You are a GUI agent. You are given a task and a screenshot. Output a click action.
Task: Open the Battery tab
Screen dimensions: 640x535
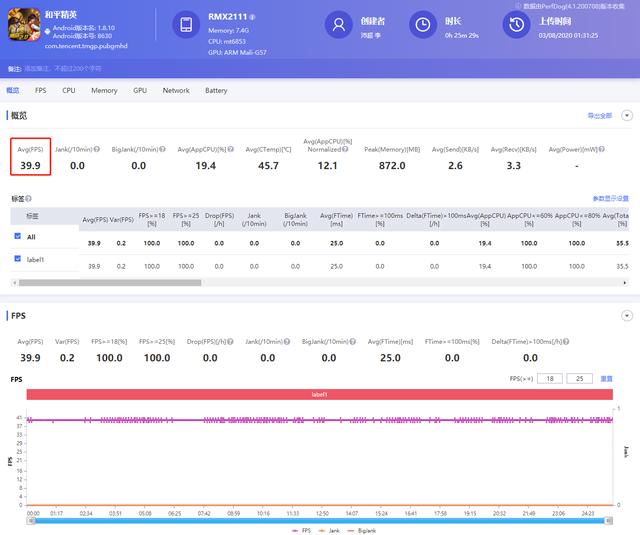click(x=216, y=90)
